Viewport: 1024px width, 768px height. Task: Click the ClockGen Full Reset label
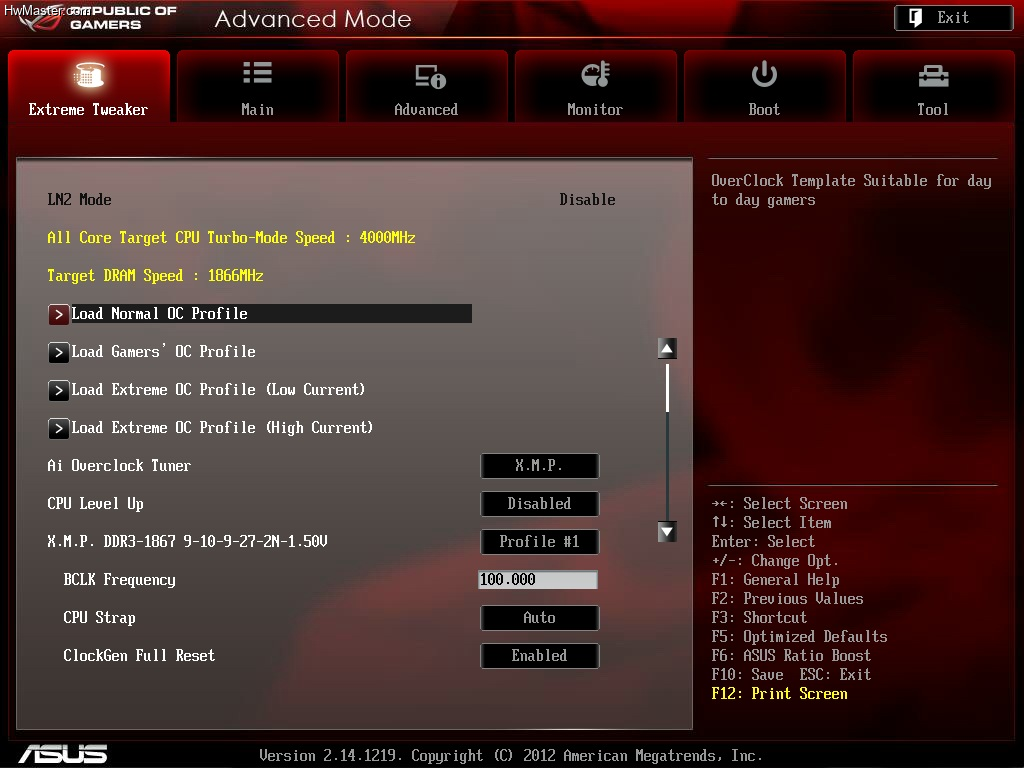(x=139, y=656)
